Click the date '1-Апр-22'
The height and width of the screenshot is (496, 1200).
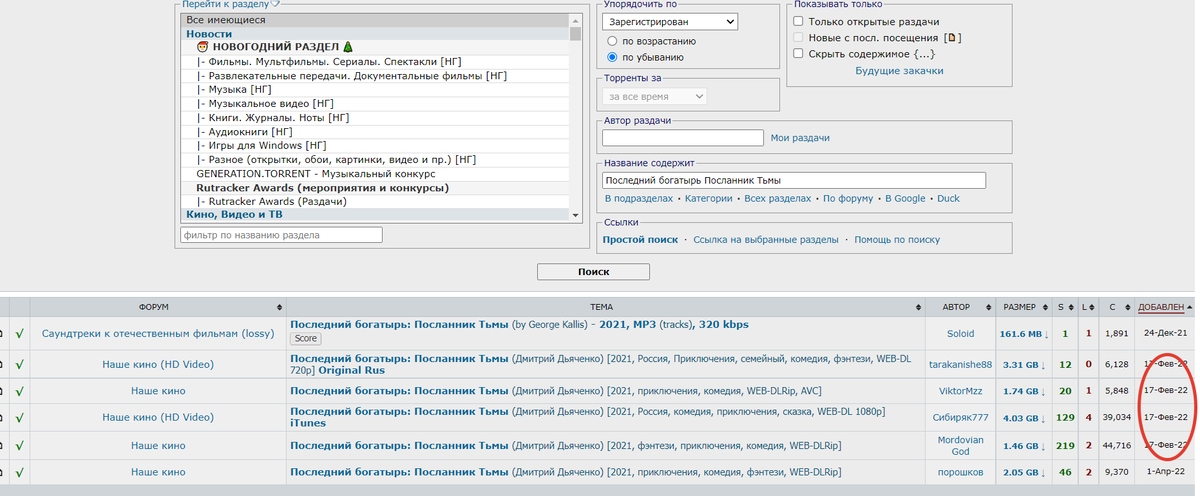tap(1166, 472)
